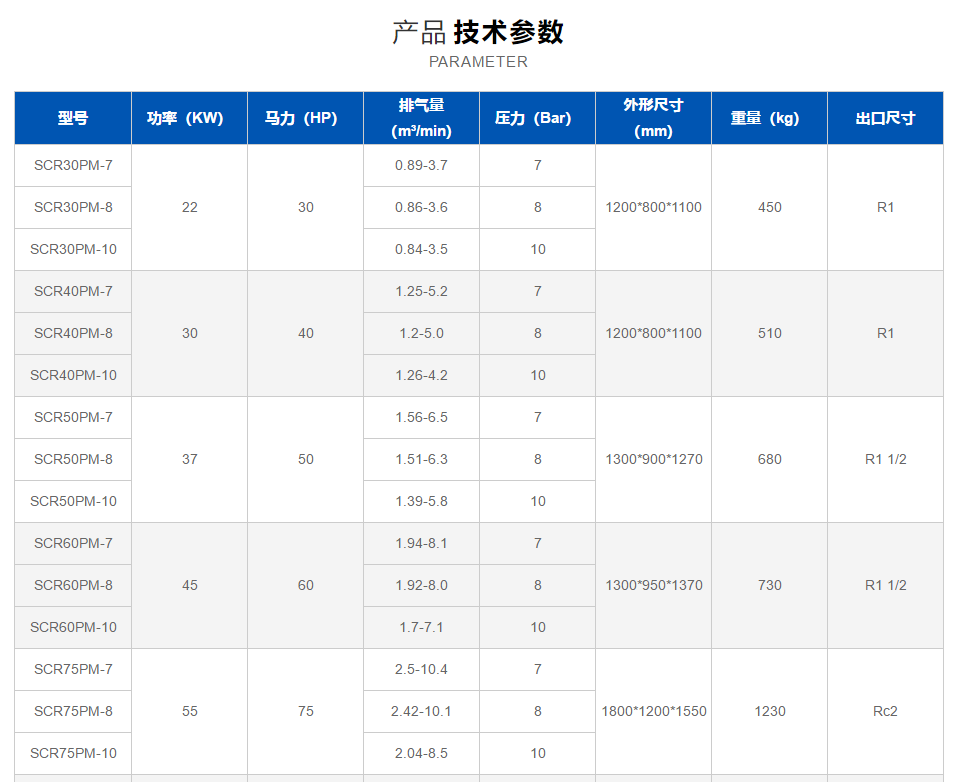
Task: Click the Rc2 outlet size cell
Action: [885, 711]
